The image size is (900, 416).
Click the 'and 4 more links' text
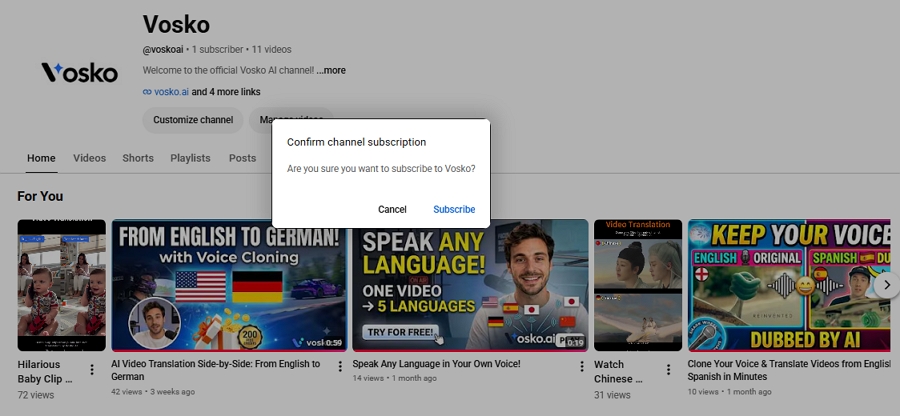(x=226, y=92)
